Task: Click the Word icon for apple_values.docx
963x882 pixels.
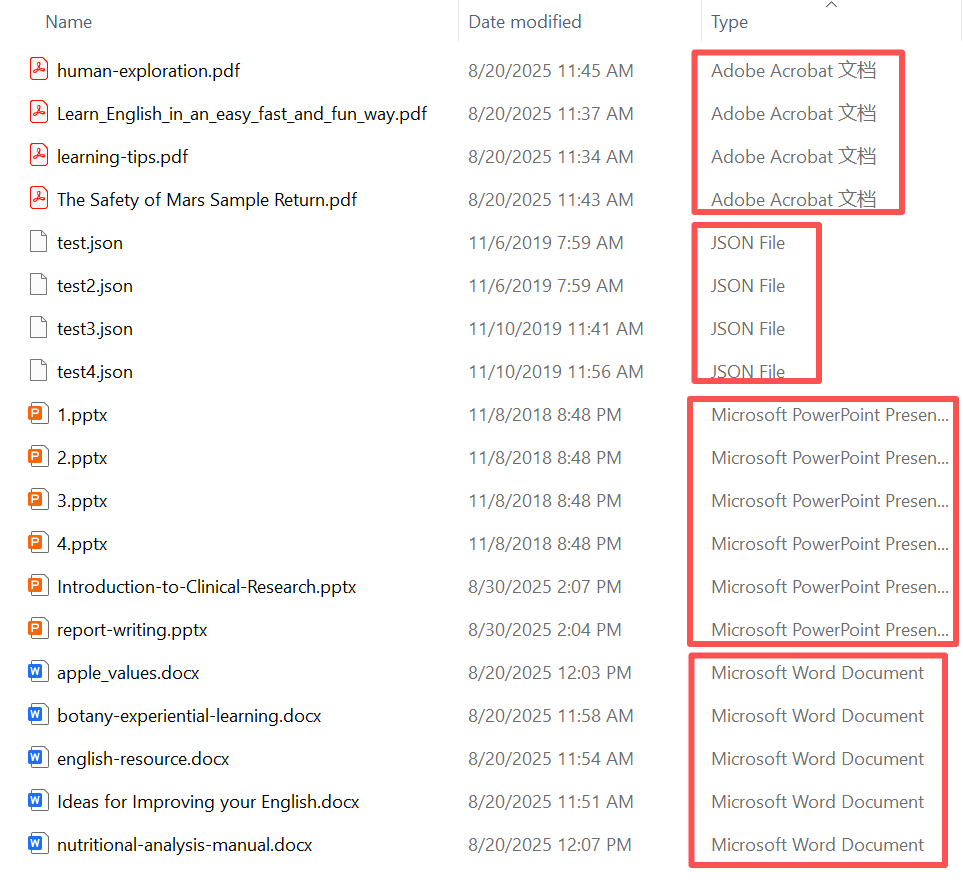Action: [x=38, y=671]
